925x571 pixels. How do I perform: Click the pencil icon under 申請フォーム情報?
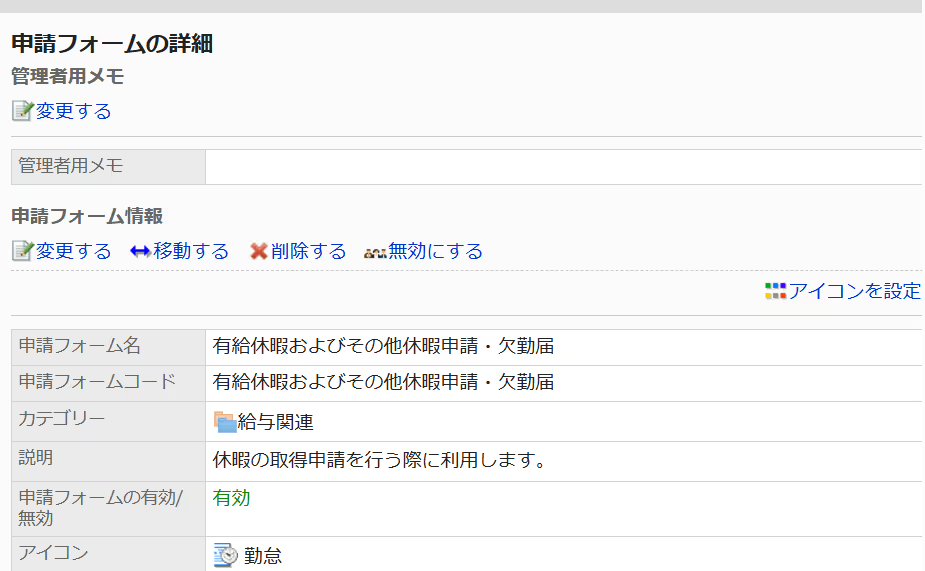click(22, 251)
